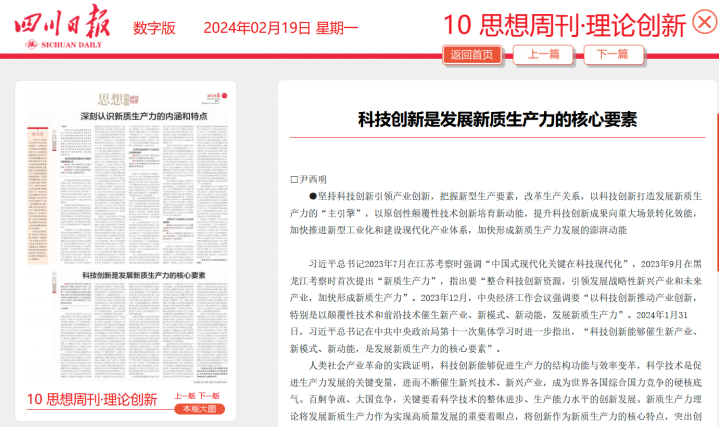720x428 pixels.
Task: Go to previous article via 上一篇
Action: tap(544, 55)
